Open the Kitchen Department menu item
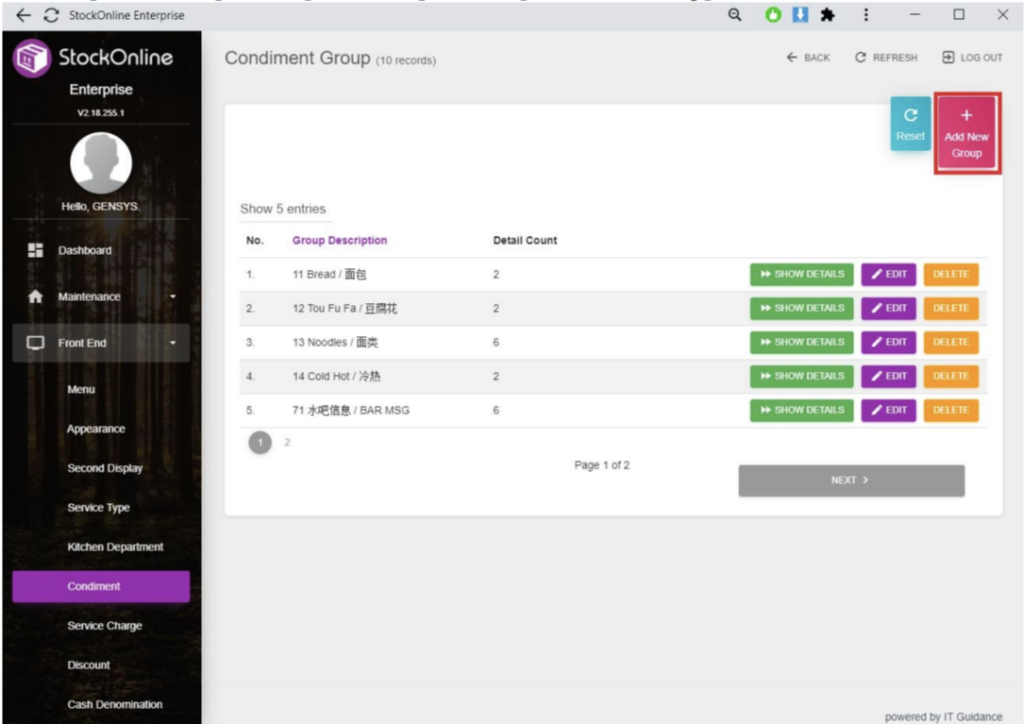Screen dimensions: 1024x724 click(115, 547)
